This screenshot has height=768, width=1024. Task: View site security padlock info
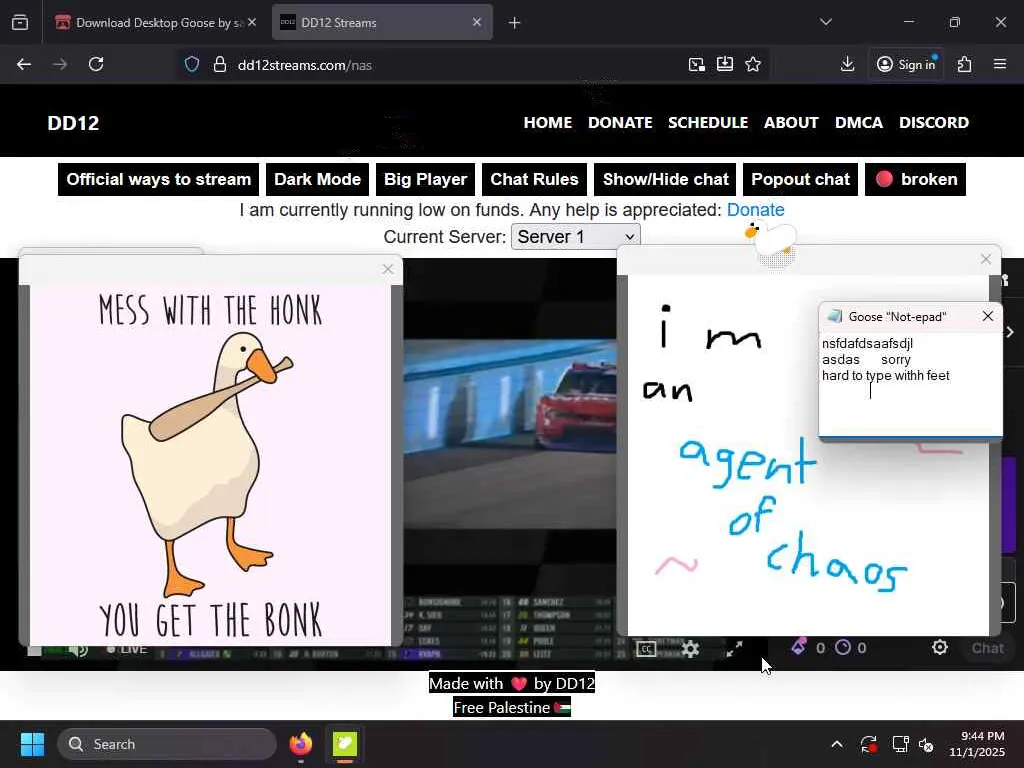click(220, 65)
